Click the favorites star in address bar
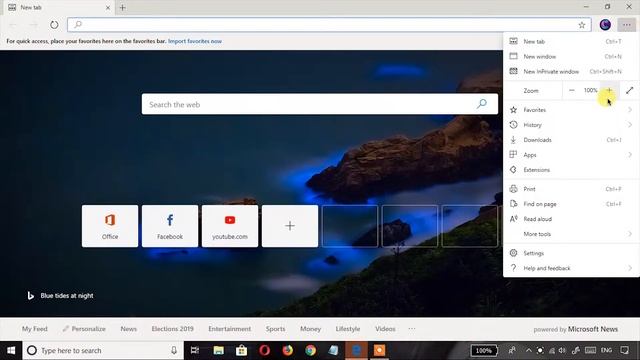The width and height of the screenshot is (640, 360). (582, 25)
